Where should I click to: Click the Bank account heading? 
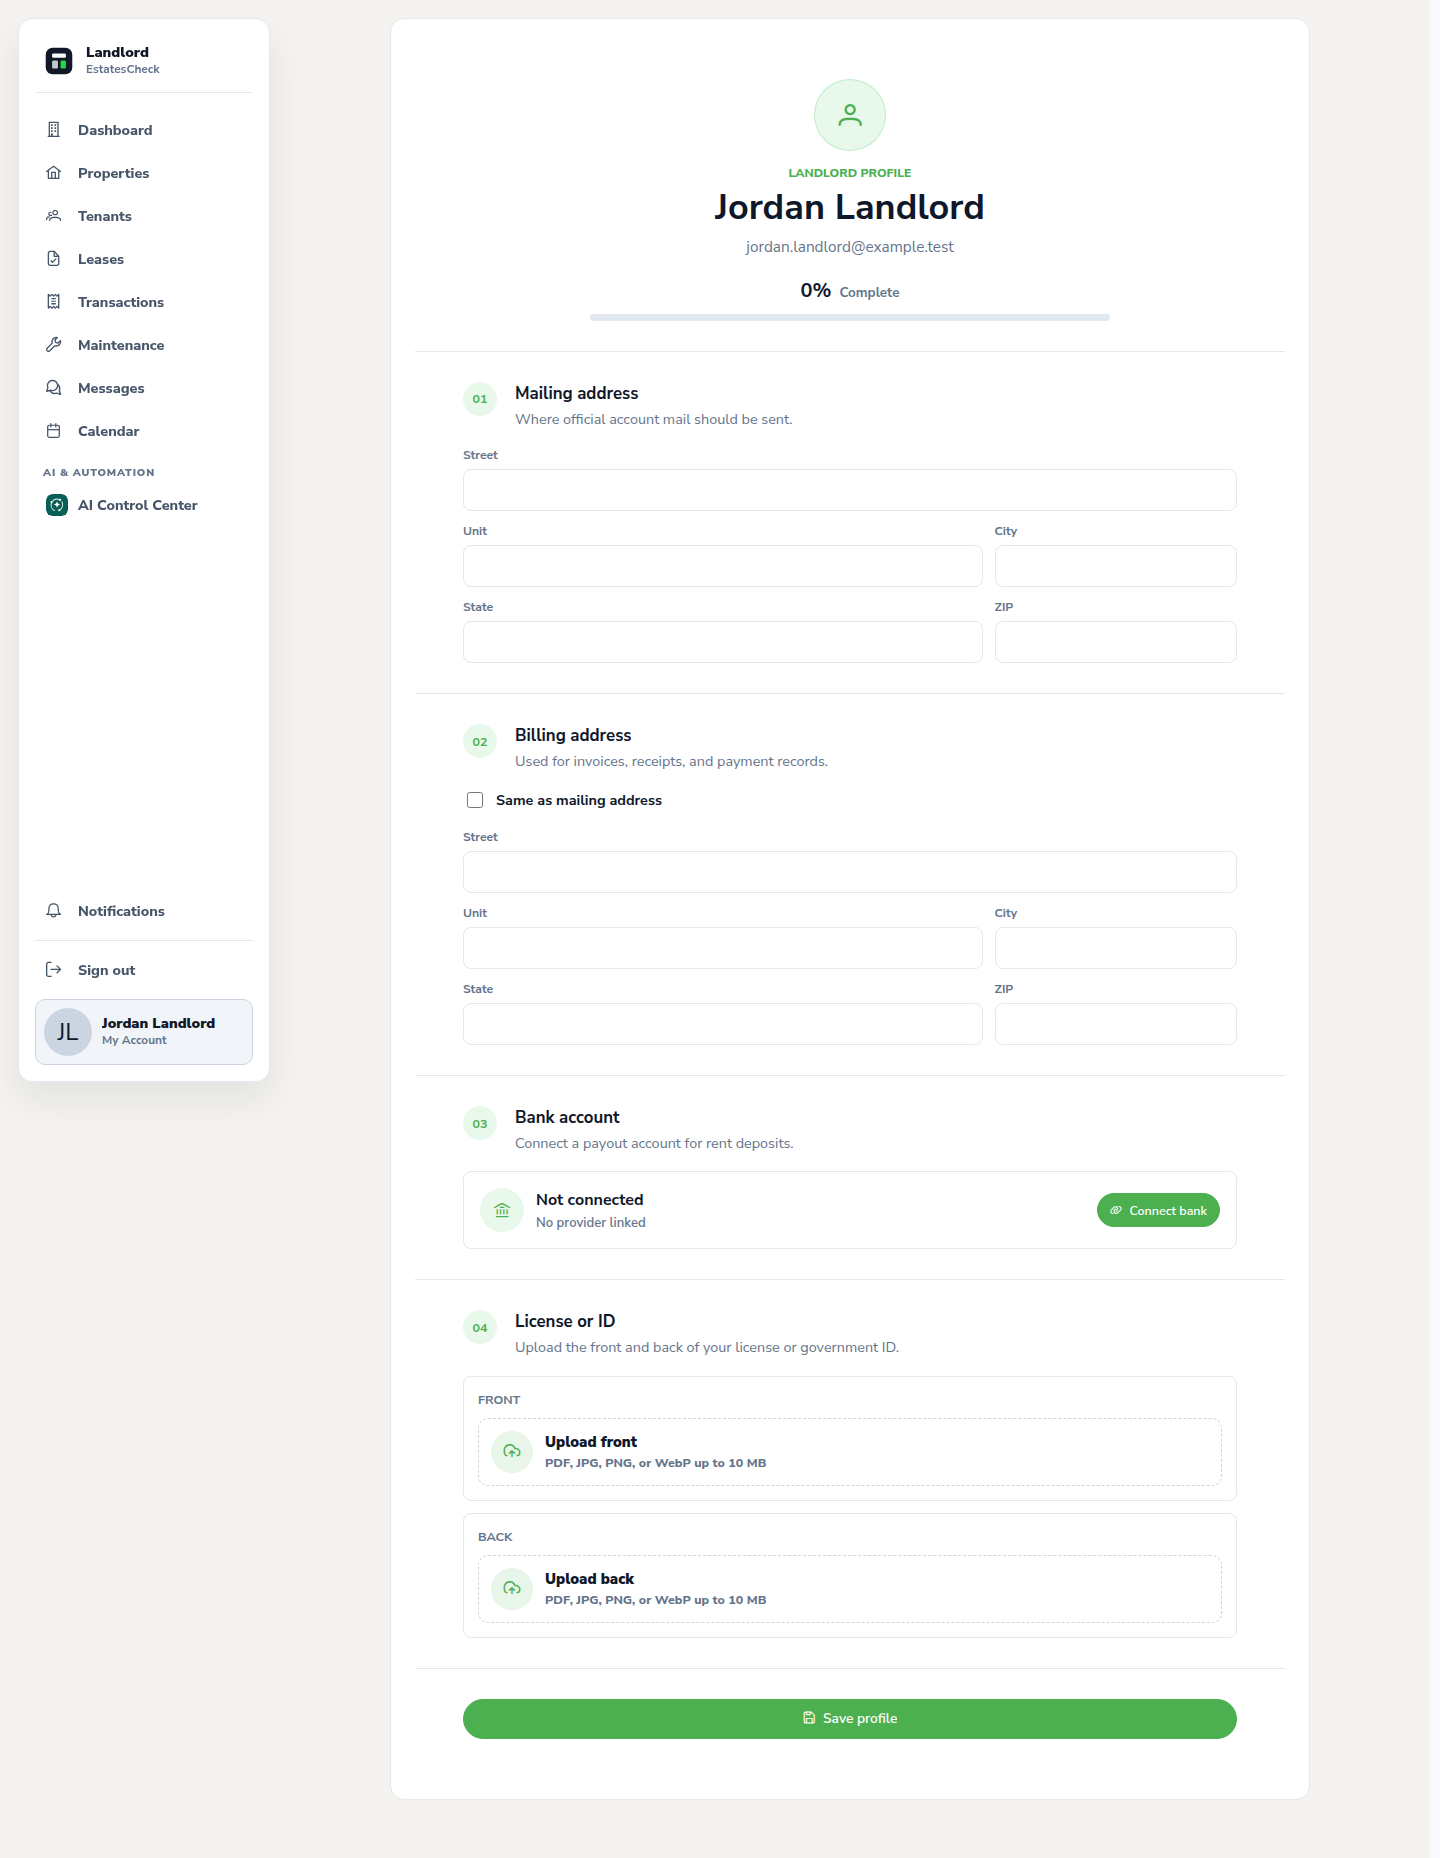coord(567,1117)
